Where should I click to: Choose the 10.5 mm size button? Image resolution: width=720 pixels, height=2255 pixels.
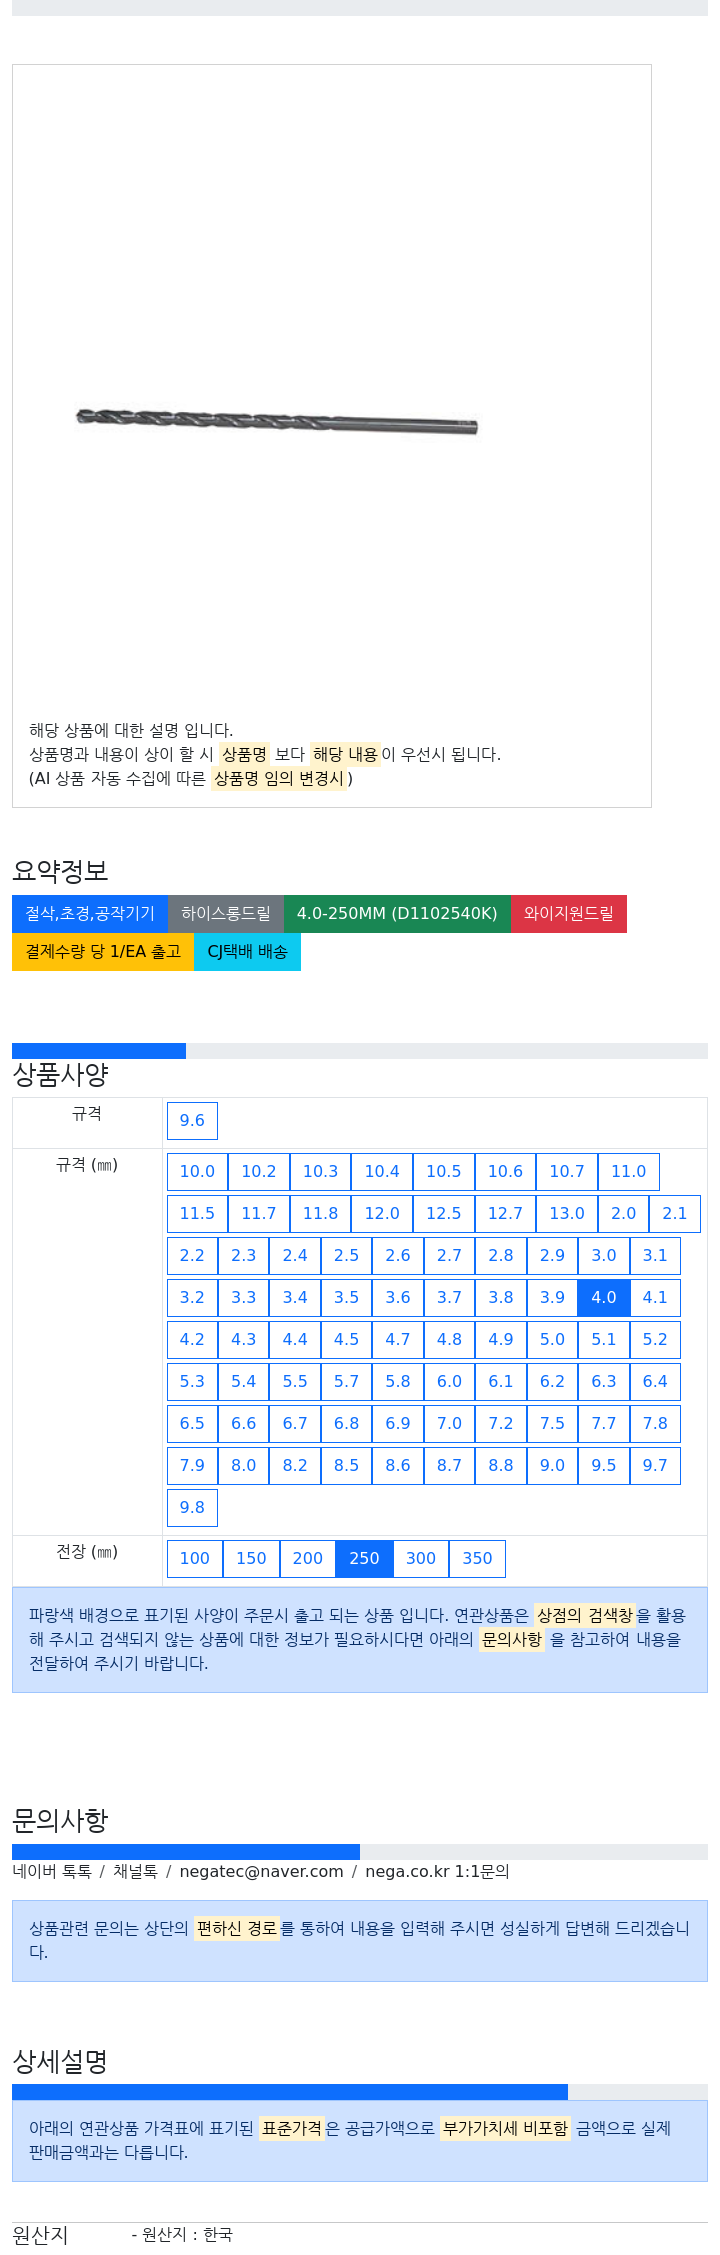tap(444, 1171)
